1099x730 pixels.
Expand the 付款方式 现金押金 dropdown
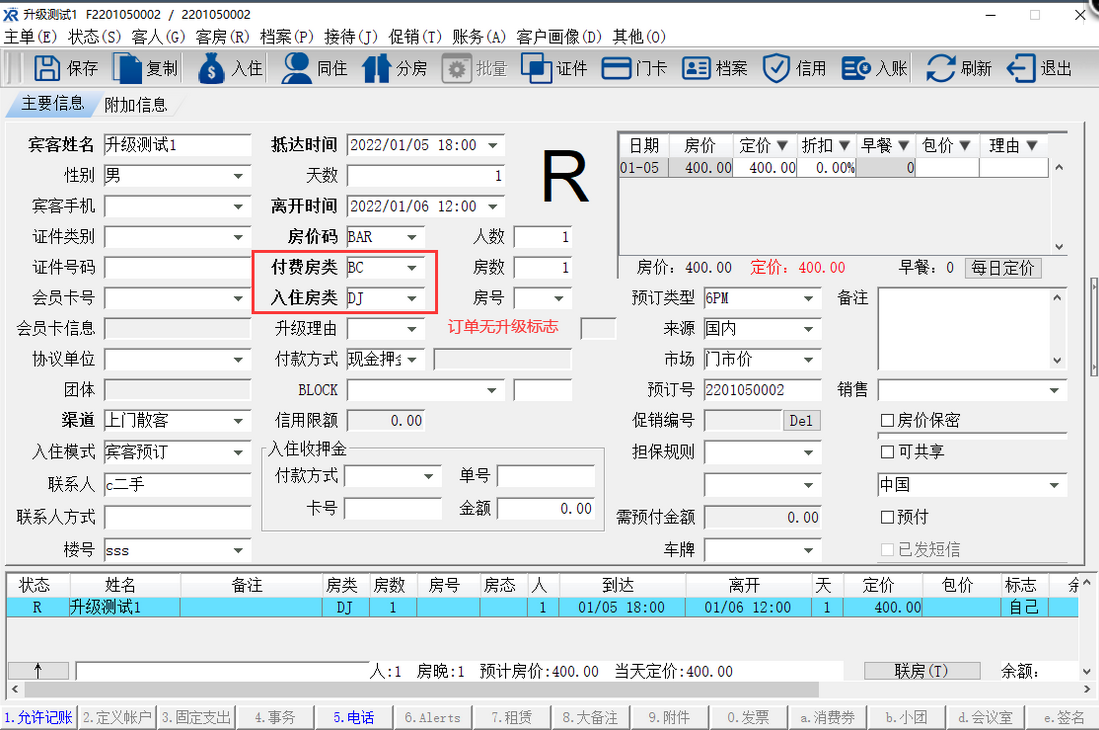point(412,359)
